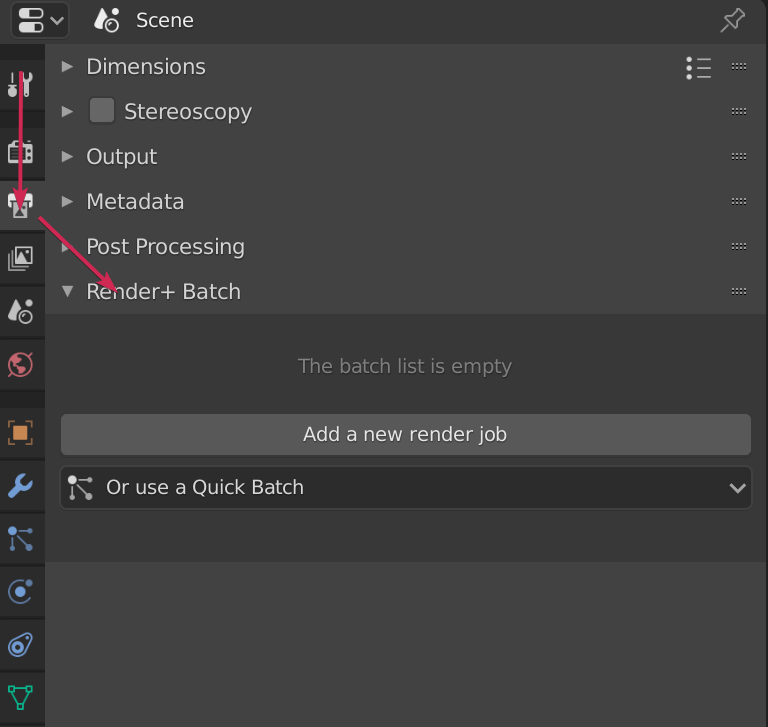Toggle the pin icon in header
This screenshot has width=768, height=727.
click(x=733, y=21)
